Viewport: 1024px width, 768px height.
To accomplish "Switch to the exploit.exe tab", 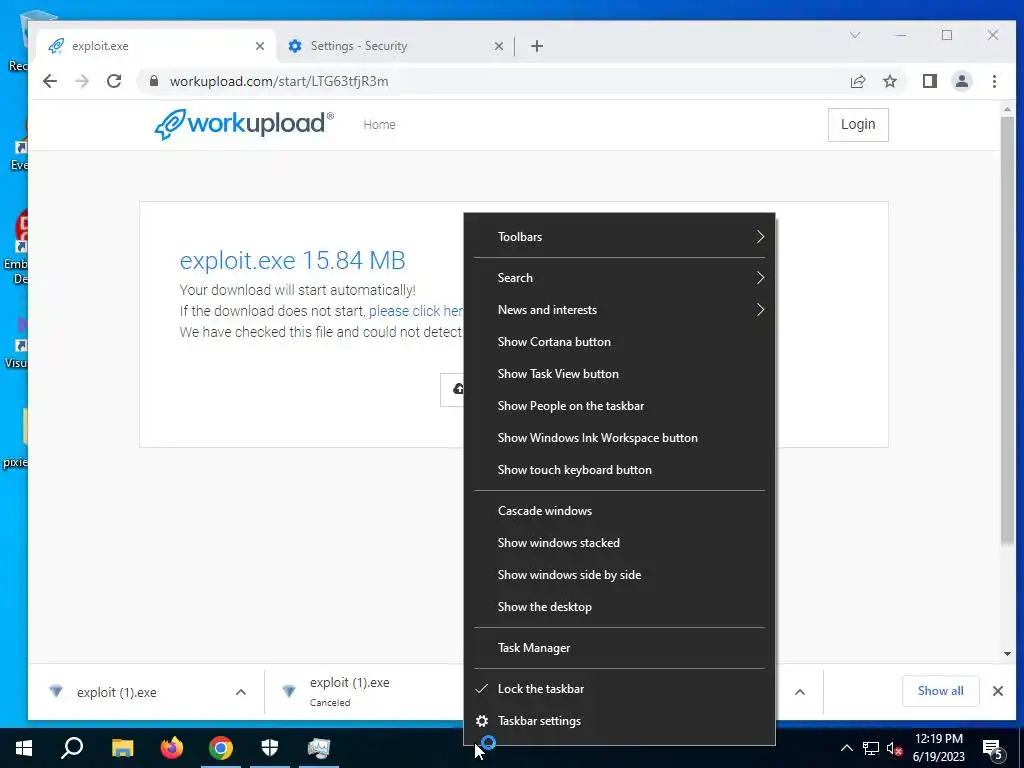I will coord(155,46).
